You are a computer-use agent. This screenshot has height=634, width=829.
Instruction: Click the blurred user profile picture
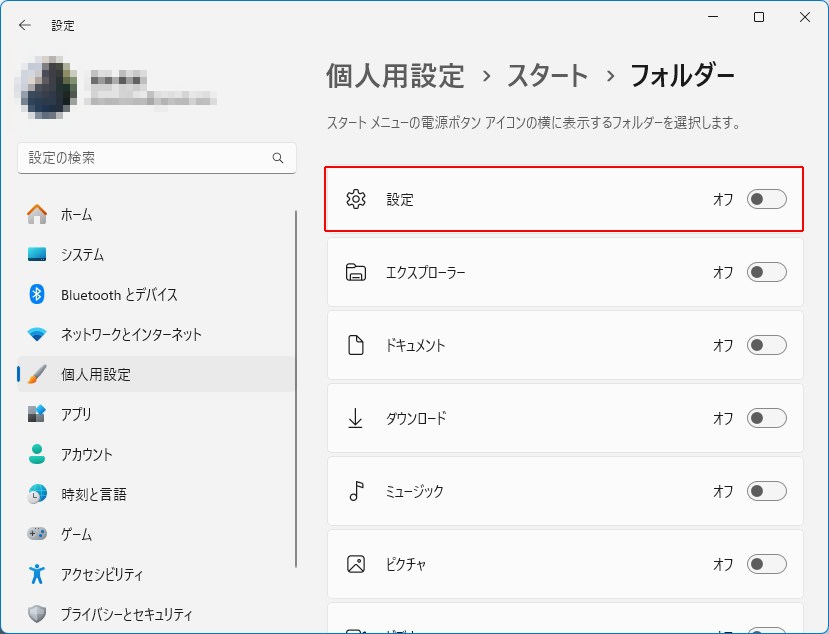(x=49, y=87)
